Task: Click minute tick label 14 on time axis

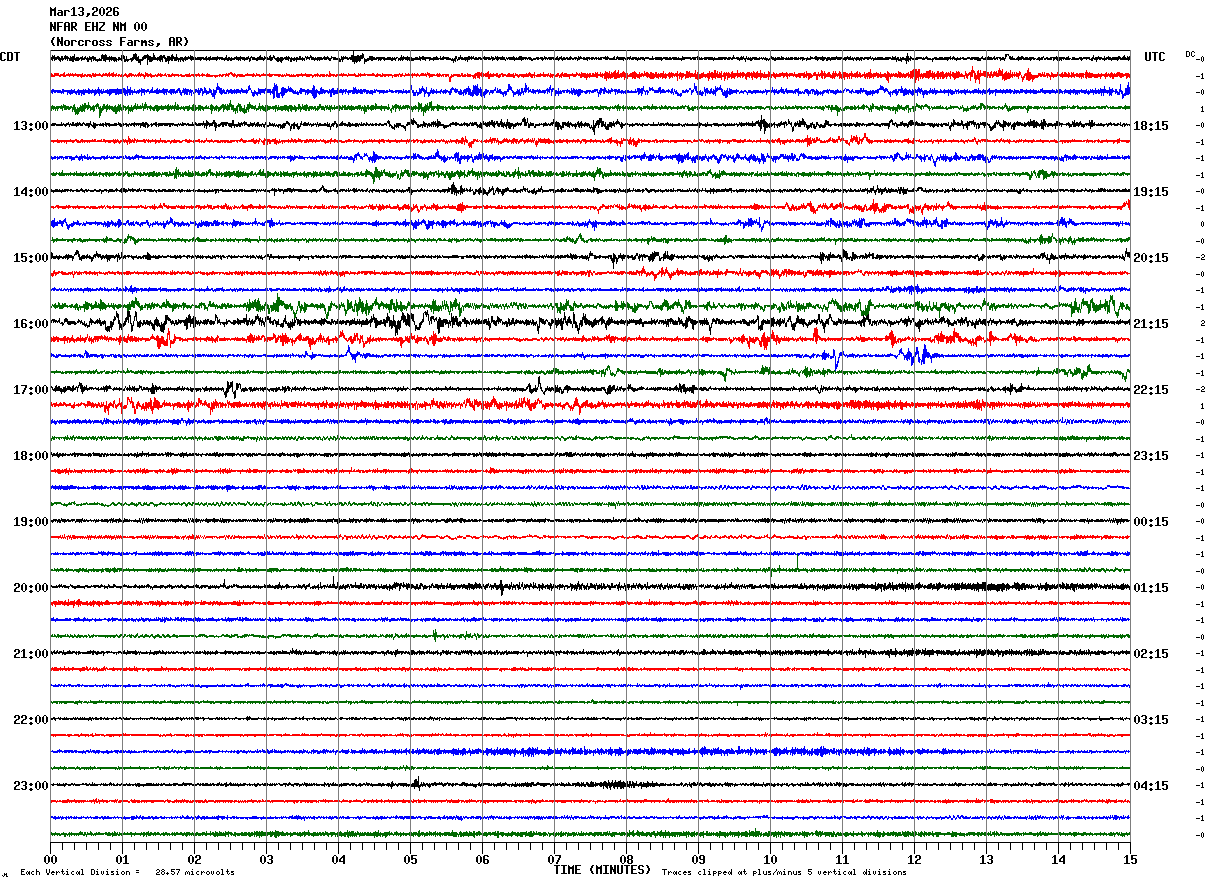Action: 1058,859
